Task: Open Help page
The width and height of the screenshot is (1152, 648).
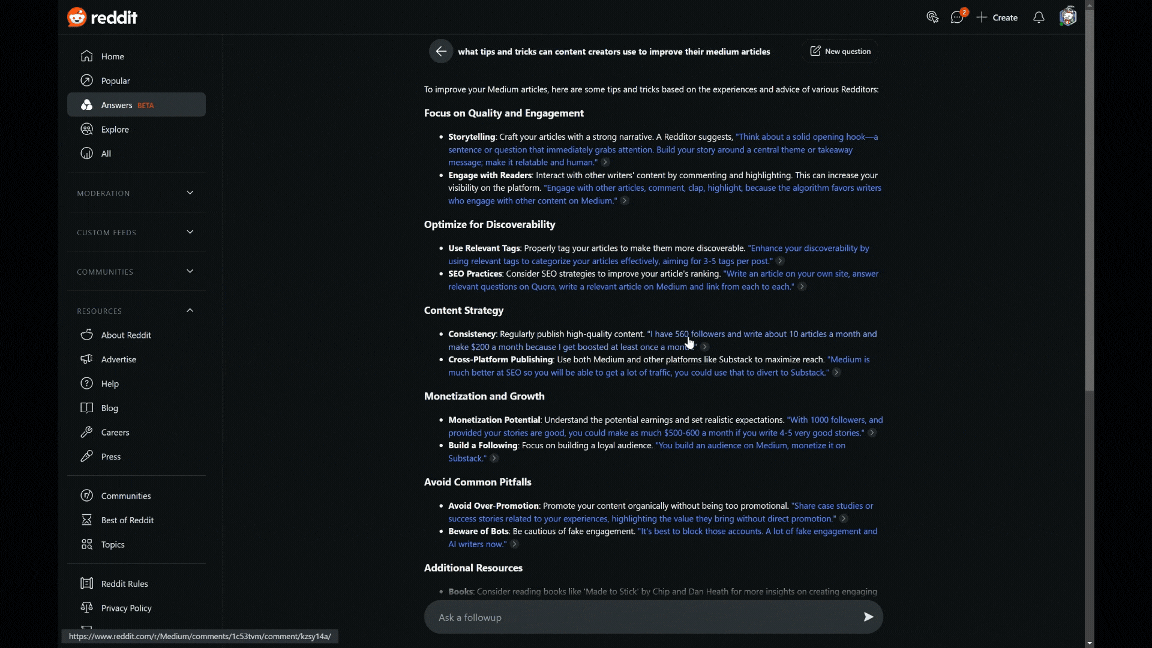Action: [136, 384]
